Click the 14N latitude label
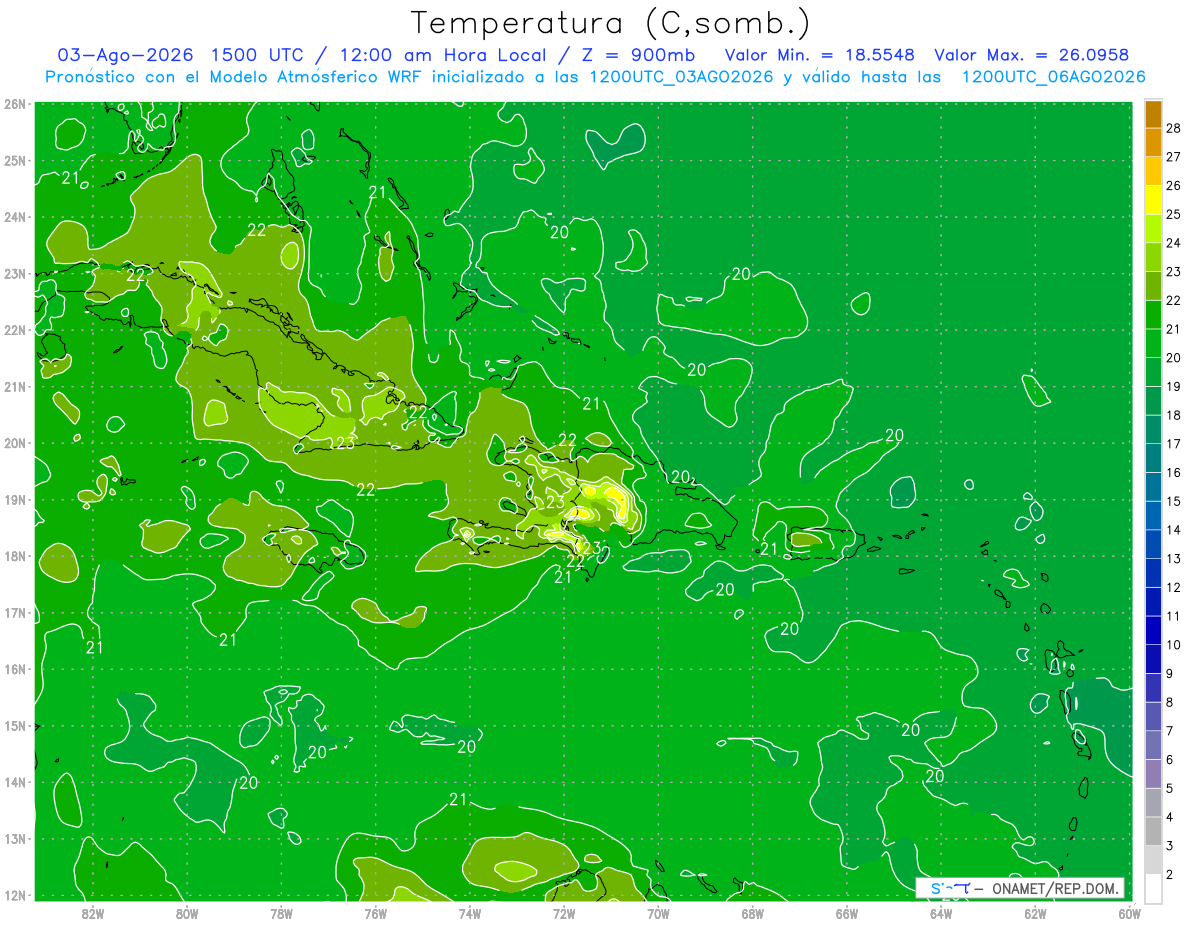The image size is (1200, 927). tap(14, 782)
